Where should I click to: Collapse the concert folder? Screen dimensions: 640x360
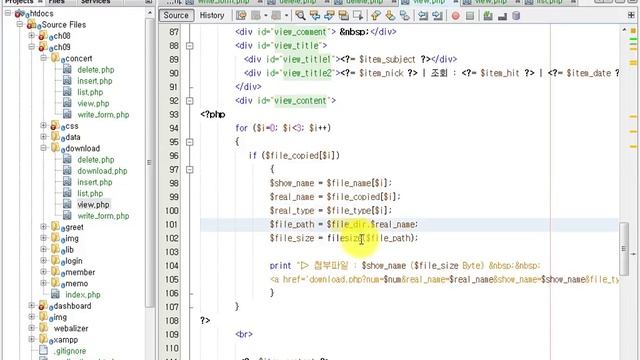click(43, 58)
